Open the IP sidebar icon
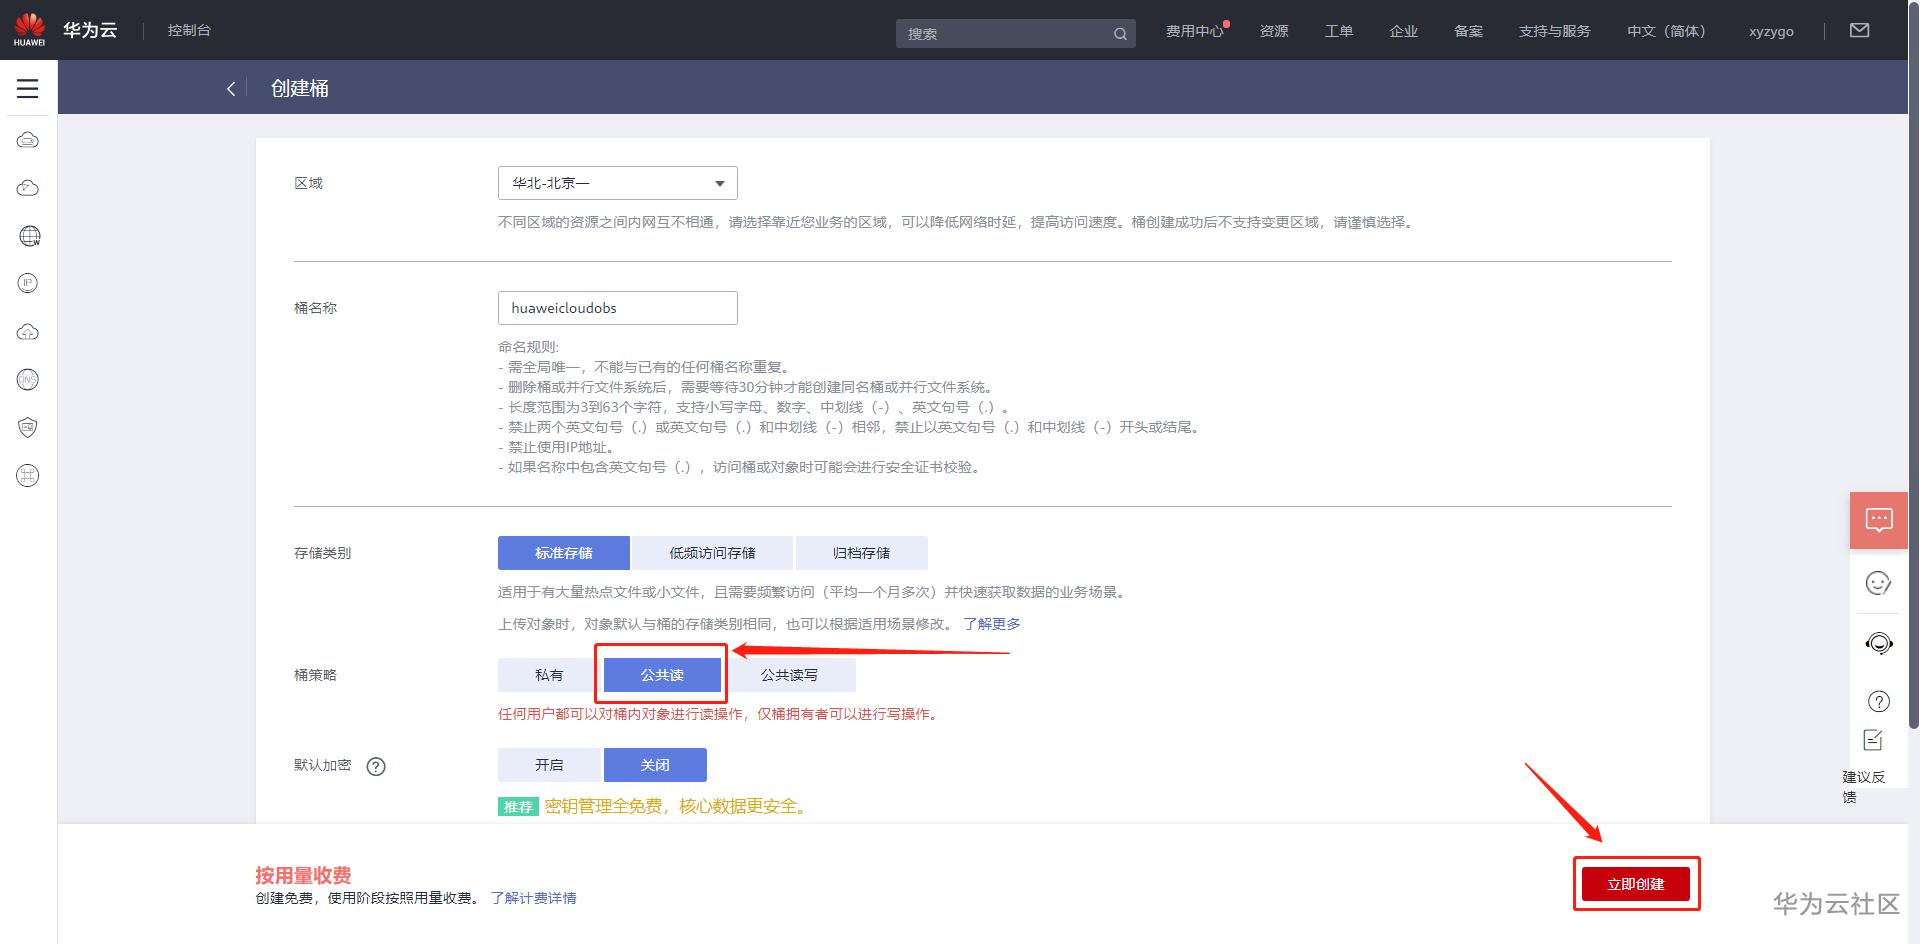1920x944 pixels. pos(28,283)
